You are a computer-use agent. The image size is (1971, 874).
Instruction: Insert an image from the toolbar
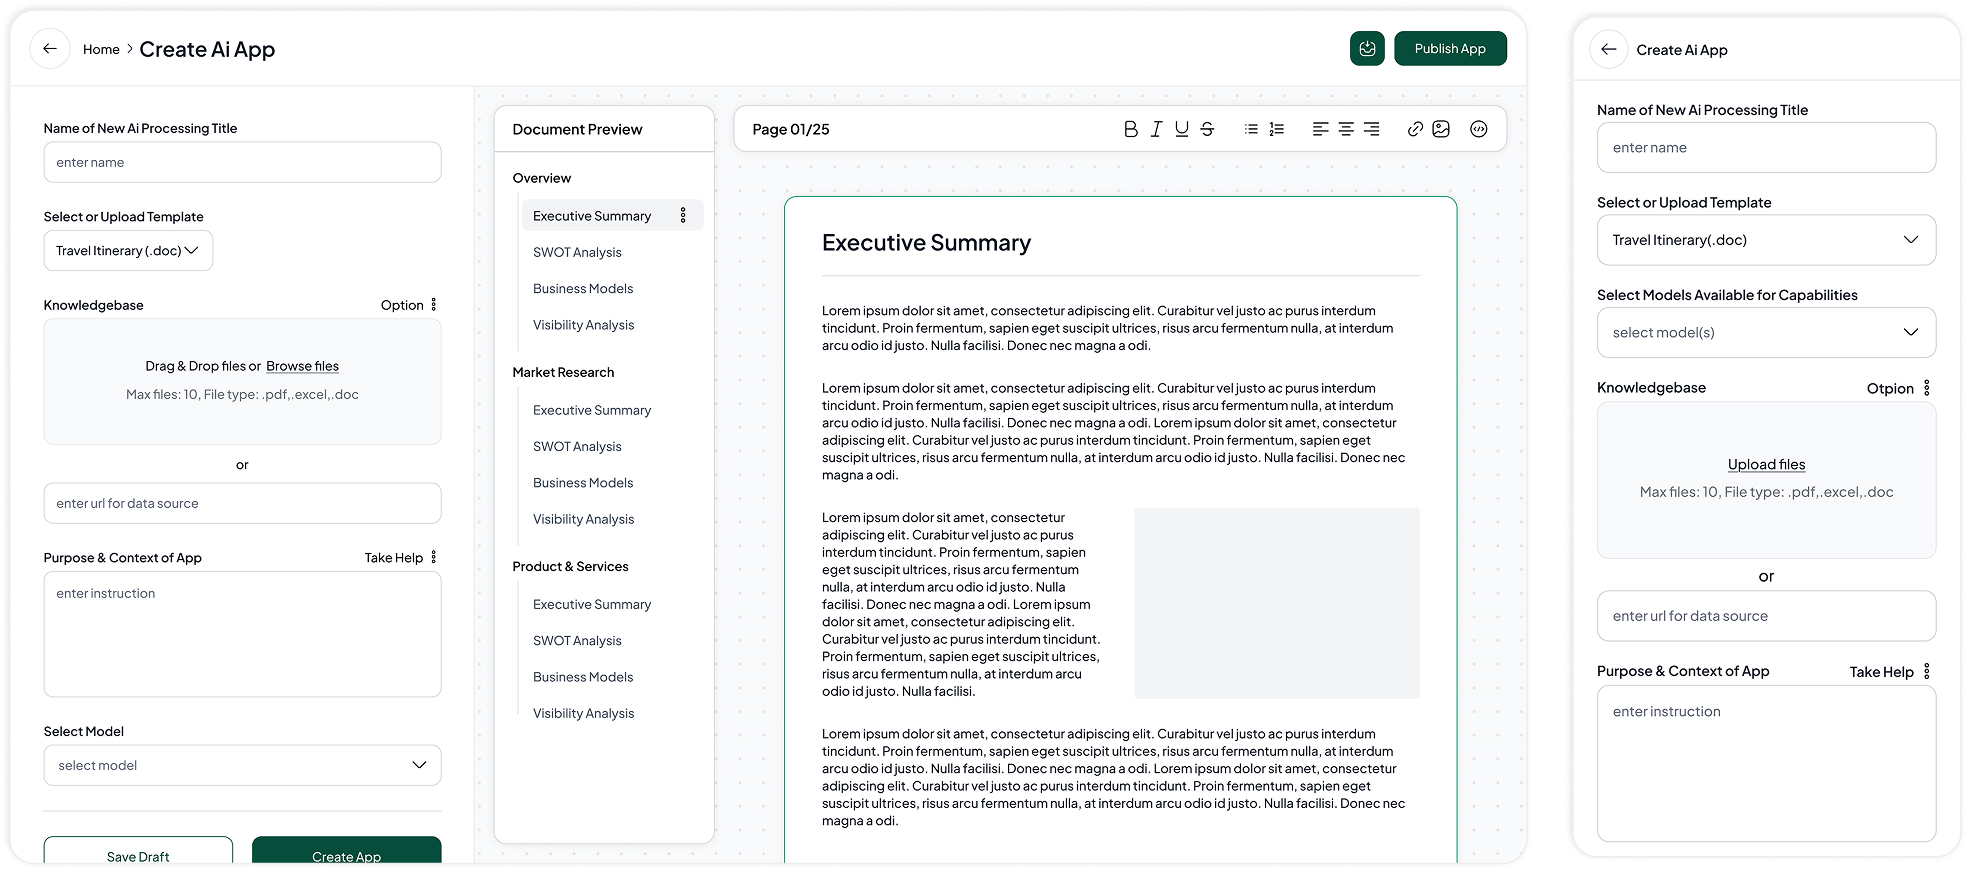tap(1441, 129)
